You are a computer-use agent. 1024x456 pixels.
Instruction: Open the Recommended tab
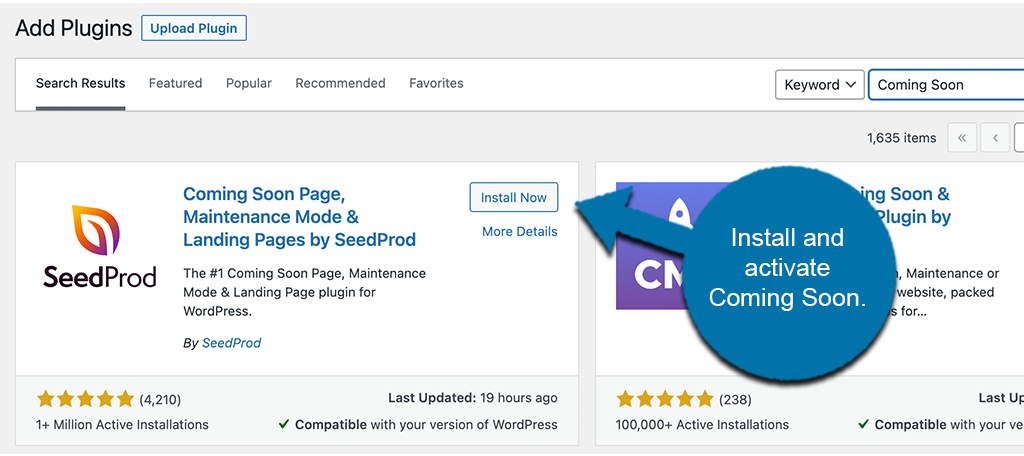tap(340, 83)
